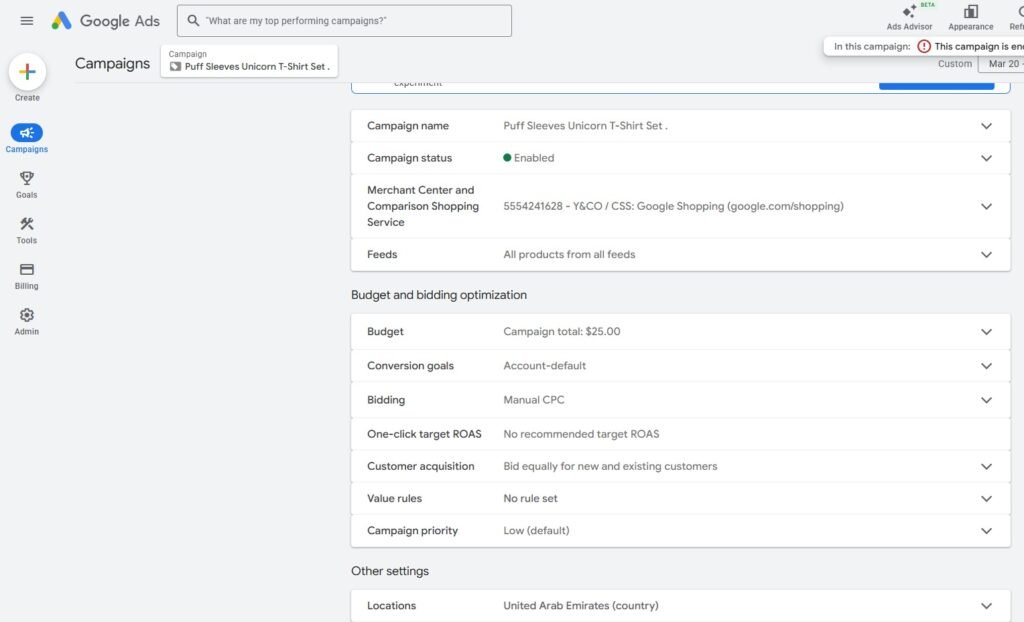Image resolution: width=1024 pixels, height=622 pixels.
Task: Open the campaign selector Puff Sleeves Unicorn
Action: pyautogui.click(x=249, y=61)
